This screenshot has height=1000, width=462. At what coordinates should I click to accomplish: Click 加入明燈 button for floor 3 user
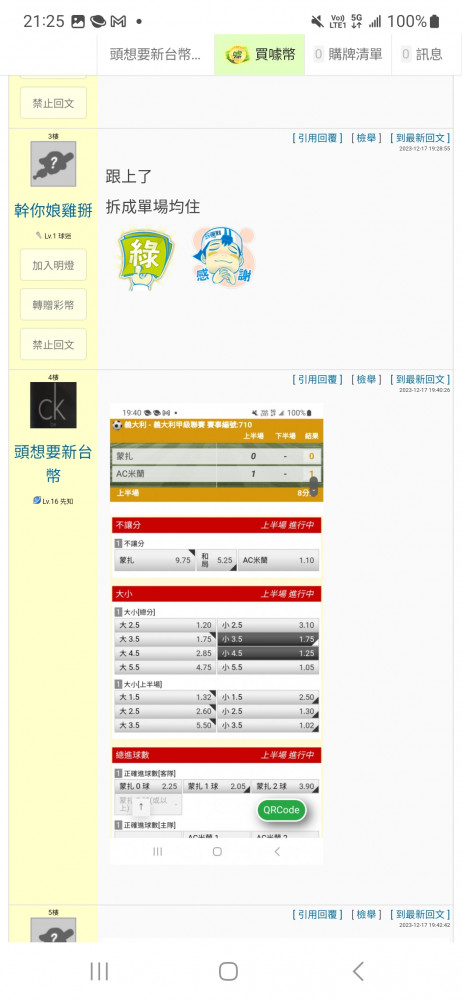tap(53, 265)
